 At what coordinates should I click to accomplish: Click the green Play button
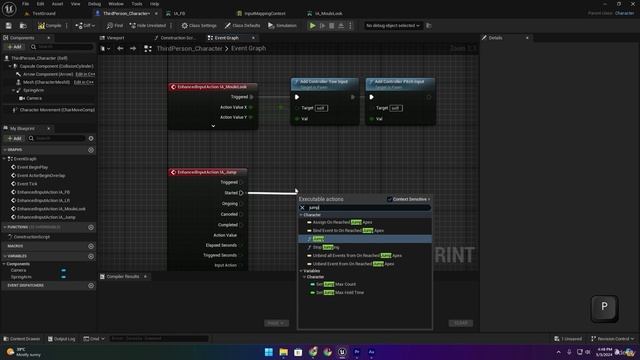tap(312, 26)
